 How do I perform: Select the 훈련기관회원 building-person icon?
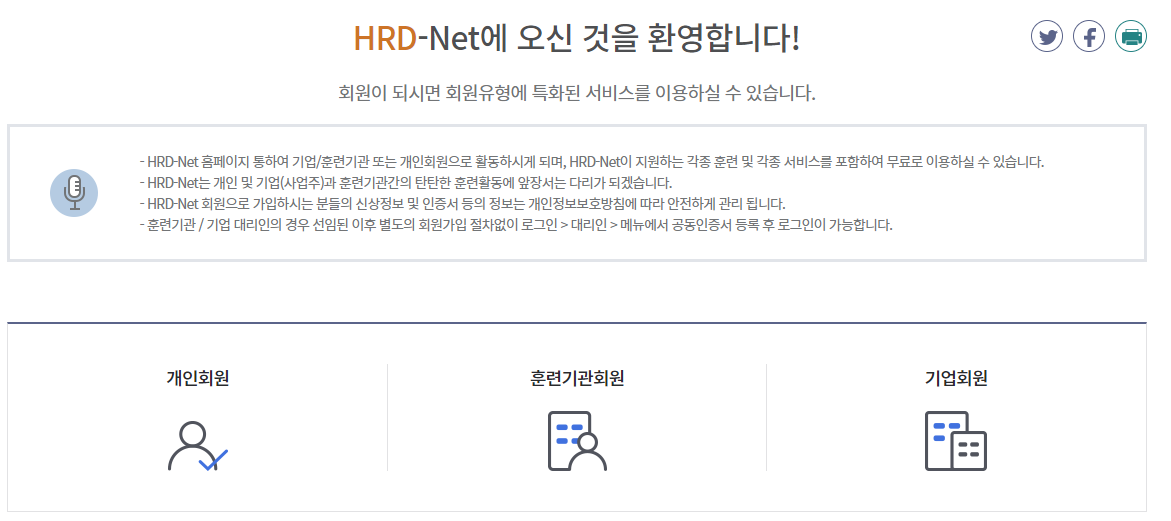[577, 441]
